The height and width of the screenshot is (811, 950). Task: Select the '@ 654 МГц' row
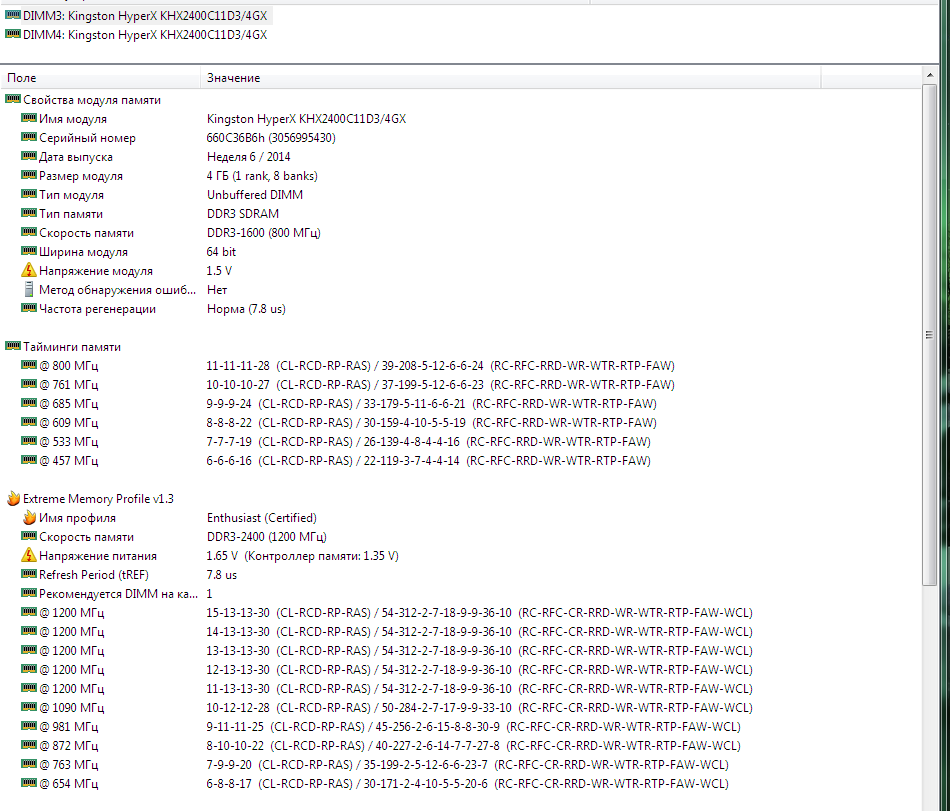(376, 784)
